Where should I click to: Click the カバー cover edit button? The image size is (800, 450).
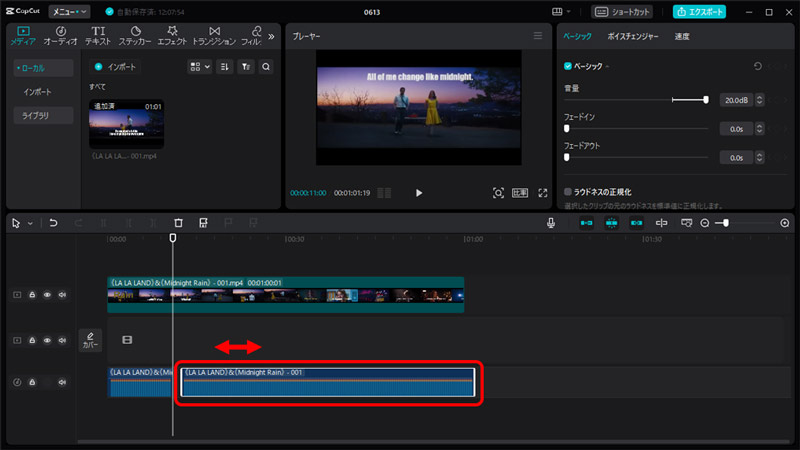point(90,340)
